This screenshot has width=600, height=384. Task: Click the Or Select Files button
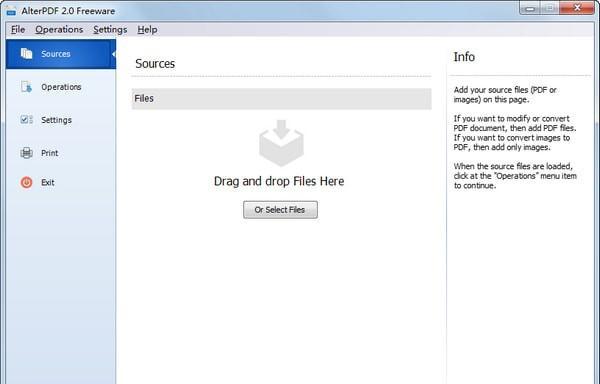tap(280, 210)
